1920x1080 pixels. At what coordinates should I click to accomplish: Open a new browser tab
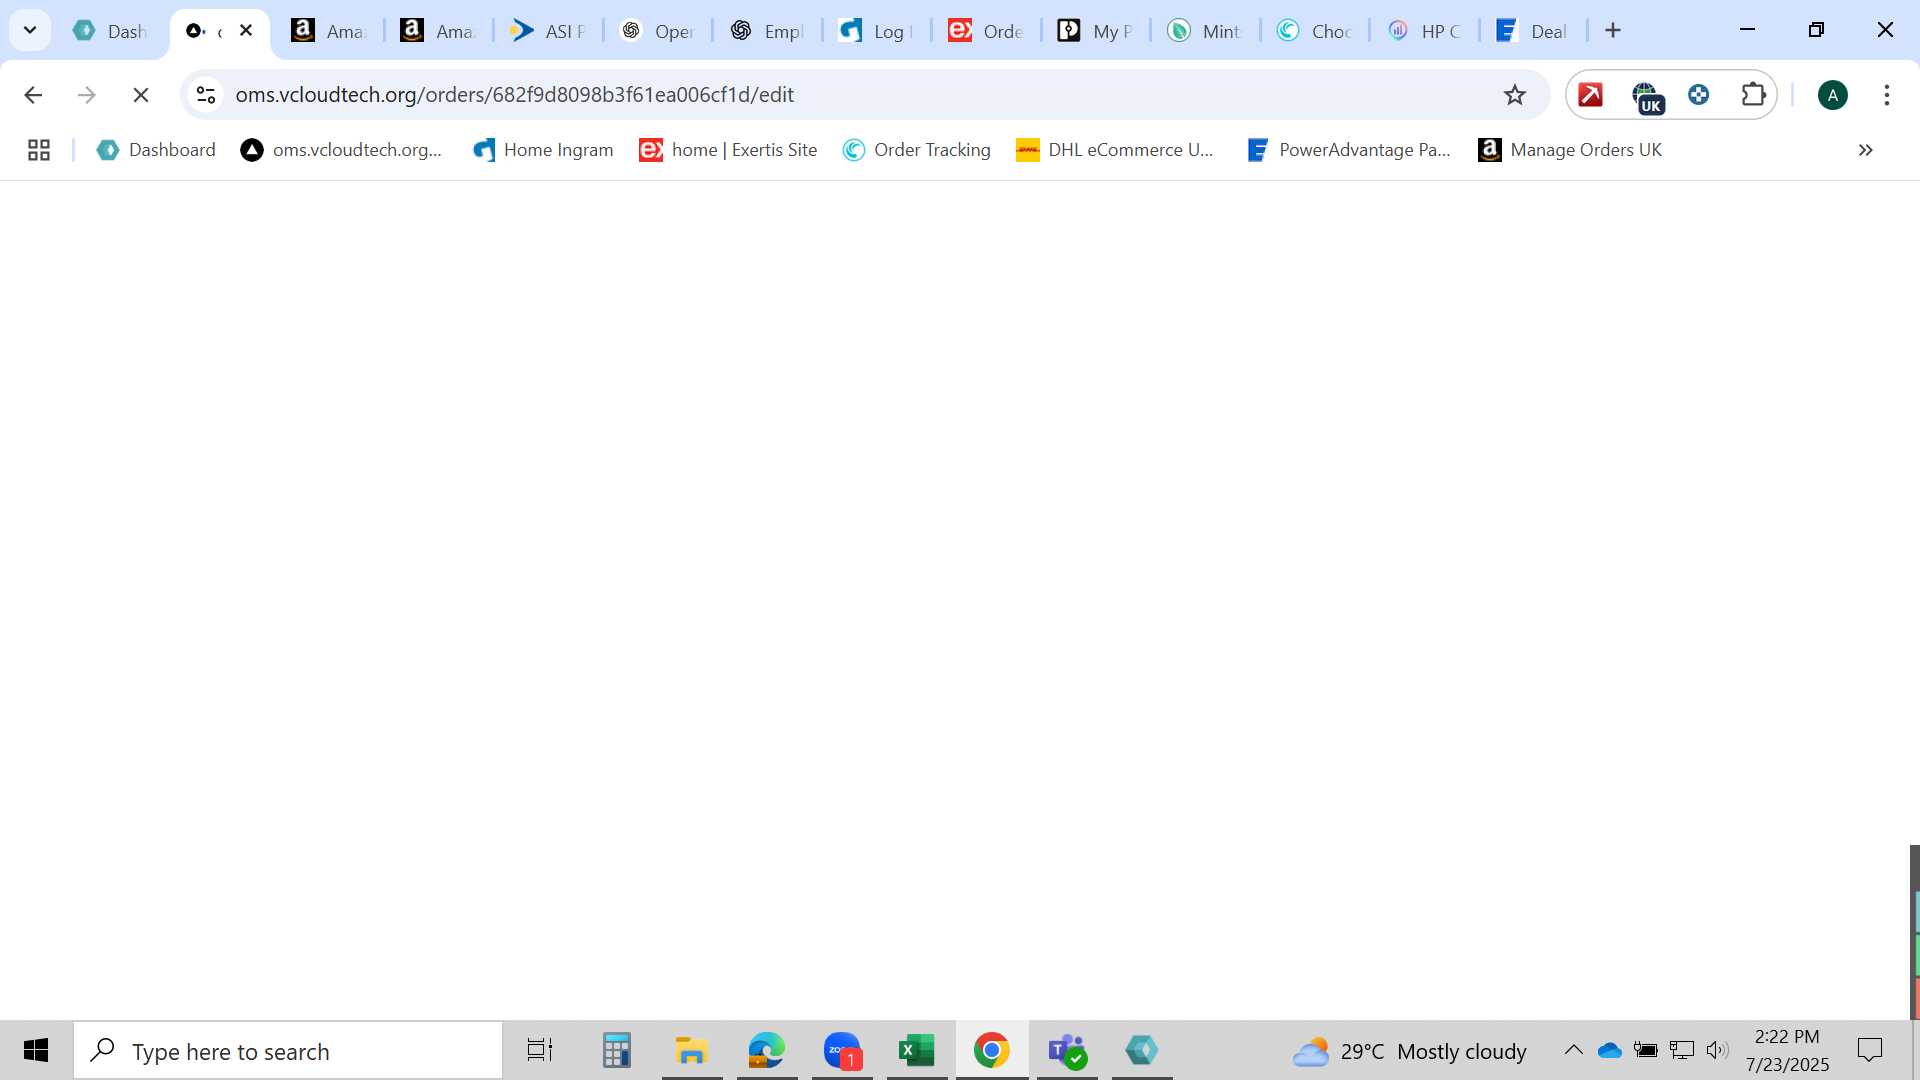1613,30
